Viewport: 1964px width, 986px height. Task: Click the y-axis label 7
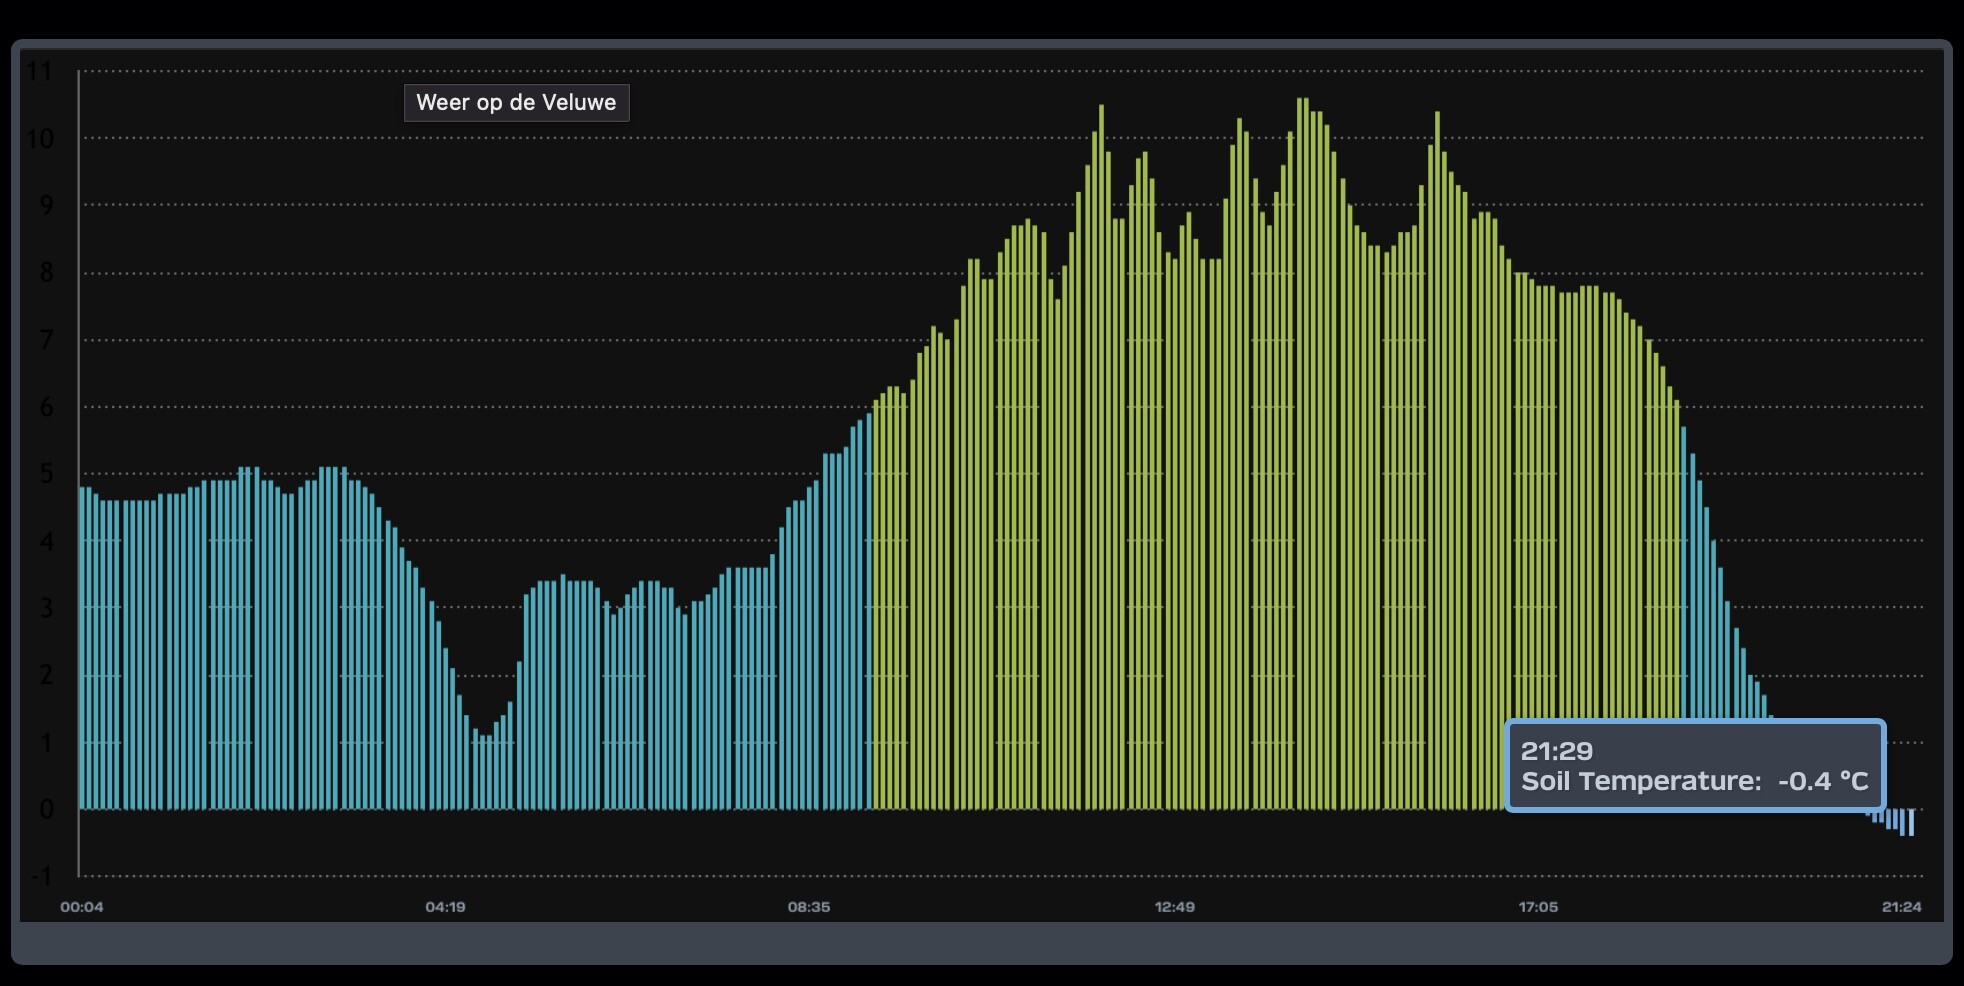pos(46,340)
